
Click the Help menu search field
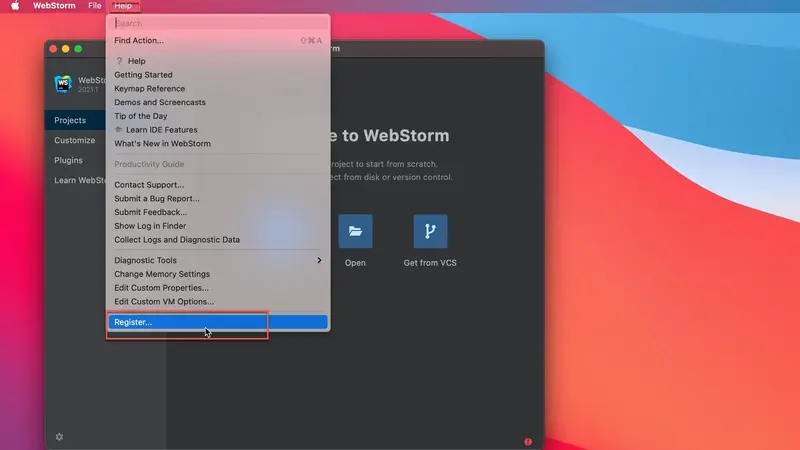pos(218,23)
